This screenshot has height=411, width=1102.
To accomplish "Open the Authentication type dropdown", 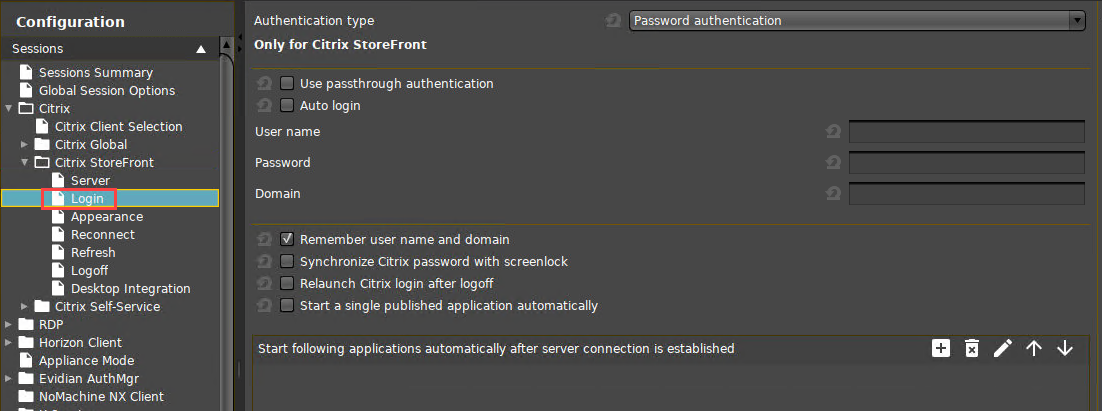I will coord(857,20).
